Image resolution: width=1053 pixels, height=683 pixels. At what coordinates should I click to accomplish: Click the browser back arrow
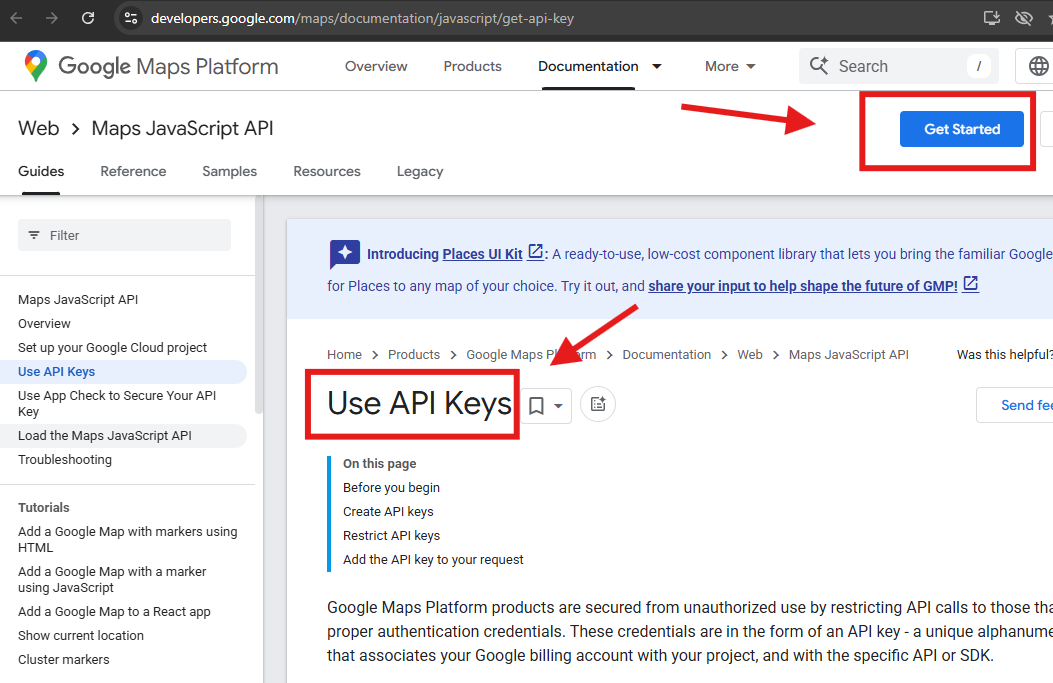pyautogui.click(x=16, y=18)
